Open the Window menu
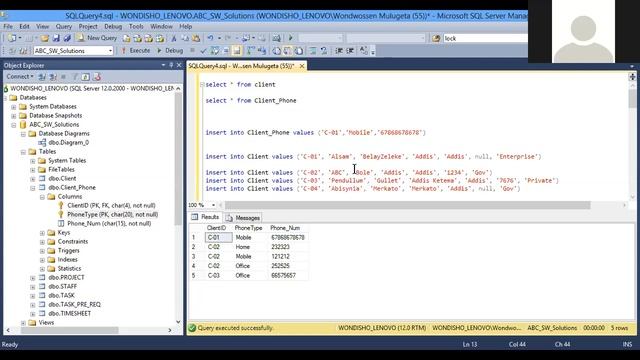Screen dimensions: 640x360 pyautogui.click(x=161, y=26)
